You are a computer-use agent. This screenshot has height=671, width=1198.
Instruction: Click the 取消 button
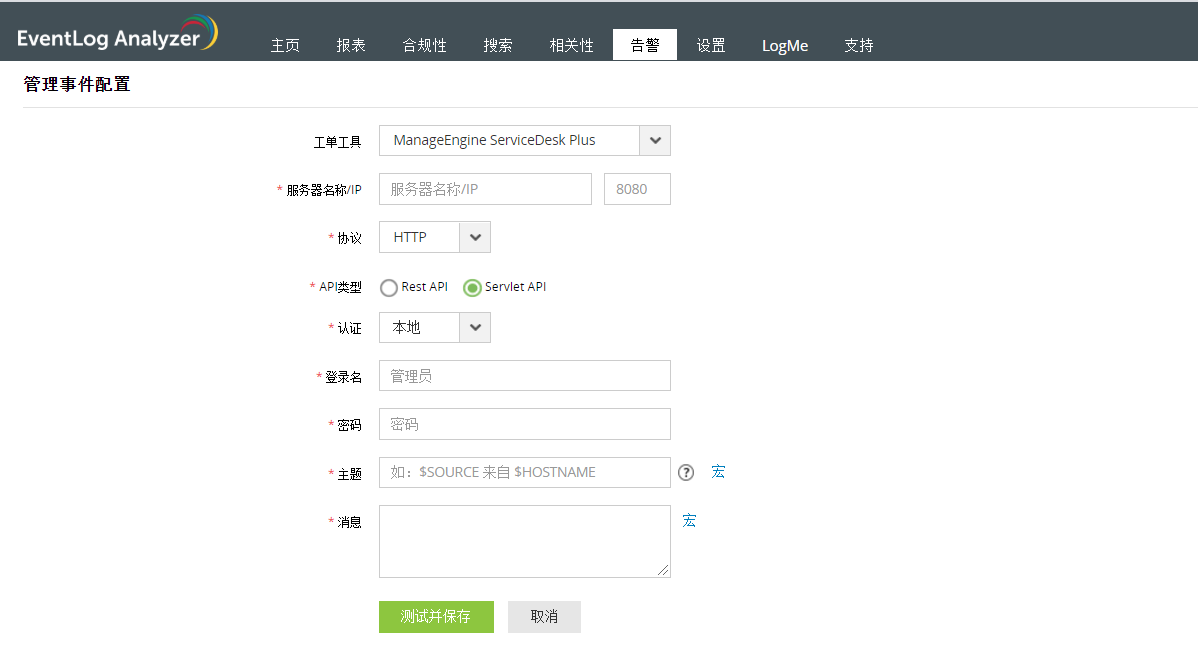[544, 617]
